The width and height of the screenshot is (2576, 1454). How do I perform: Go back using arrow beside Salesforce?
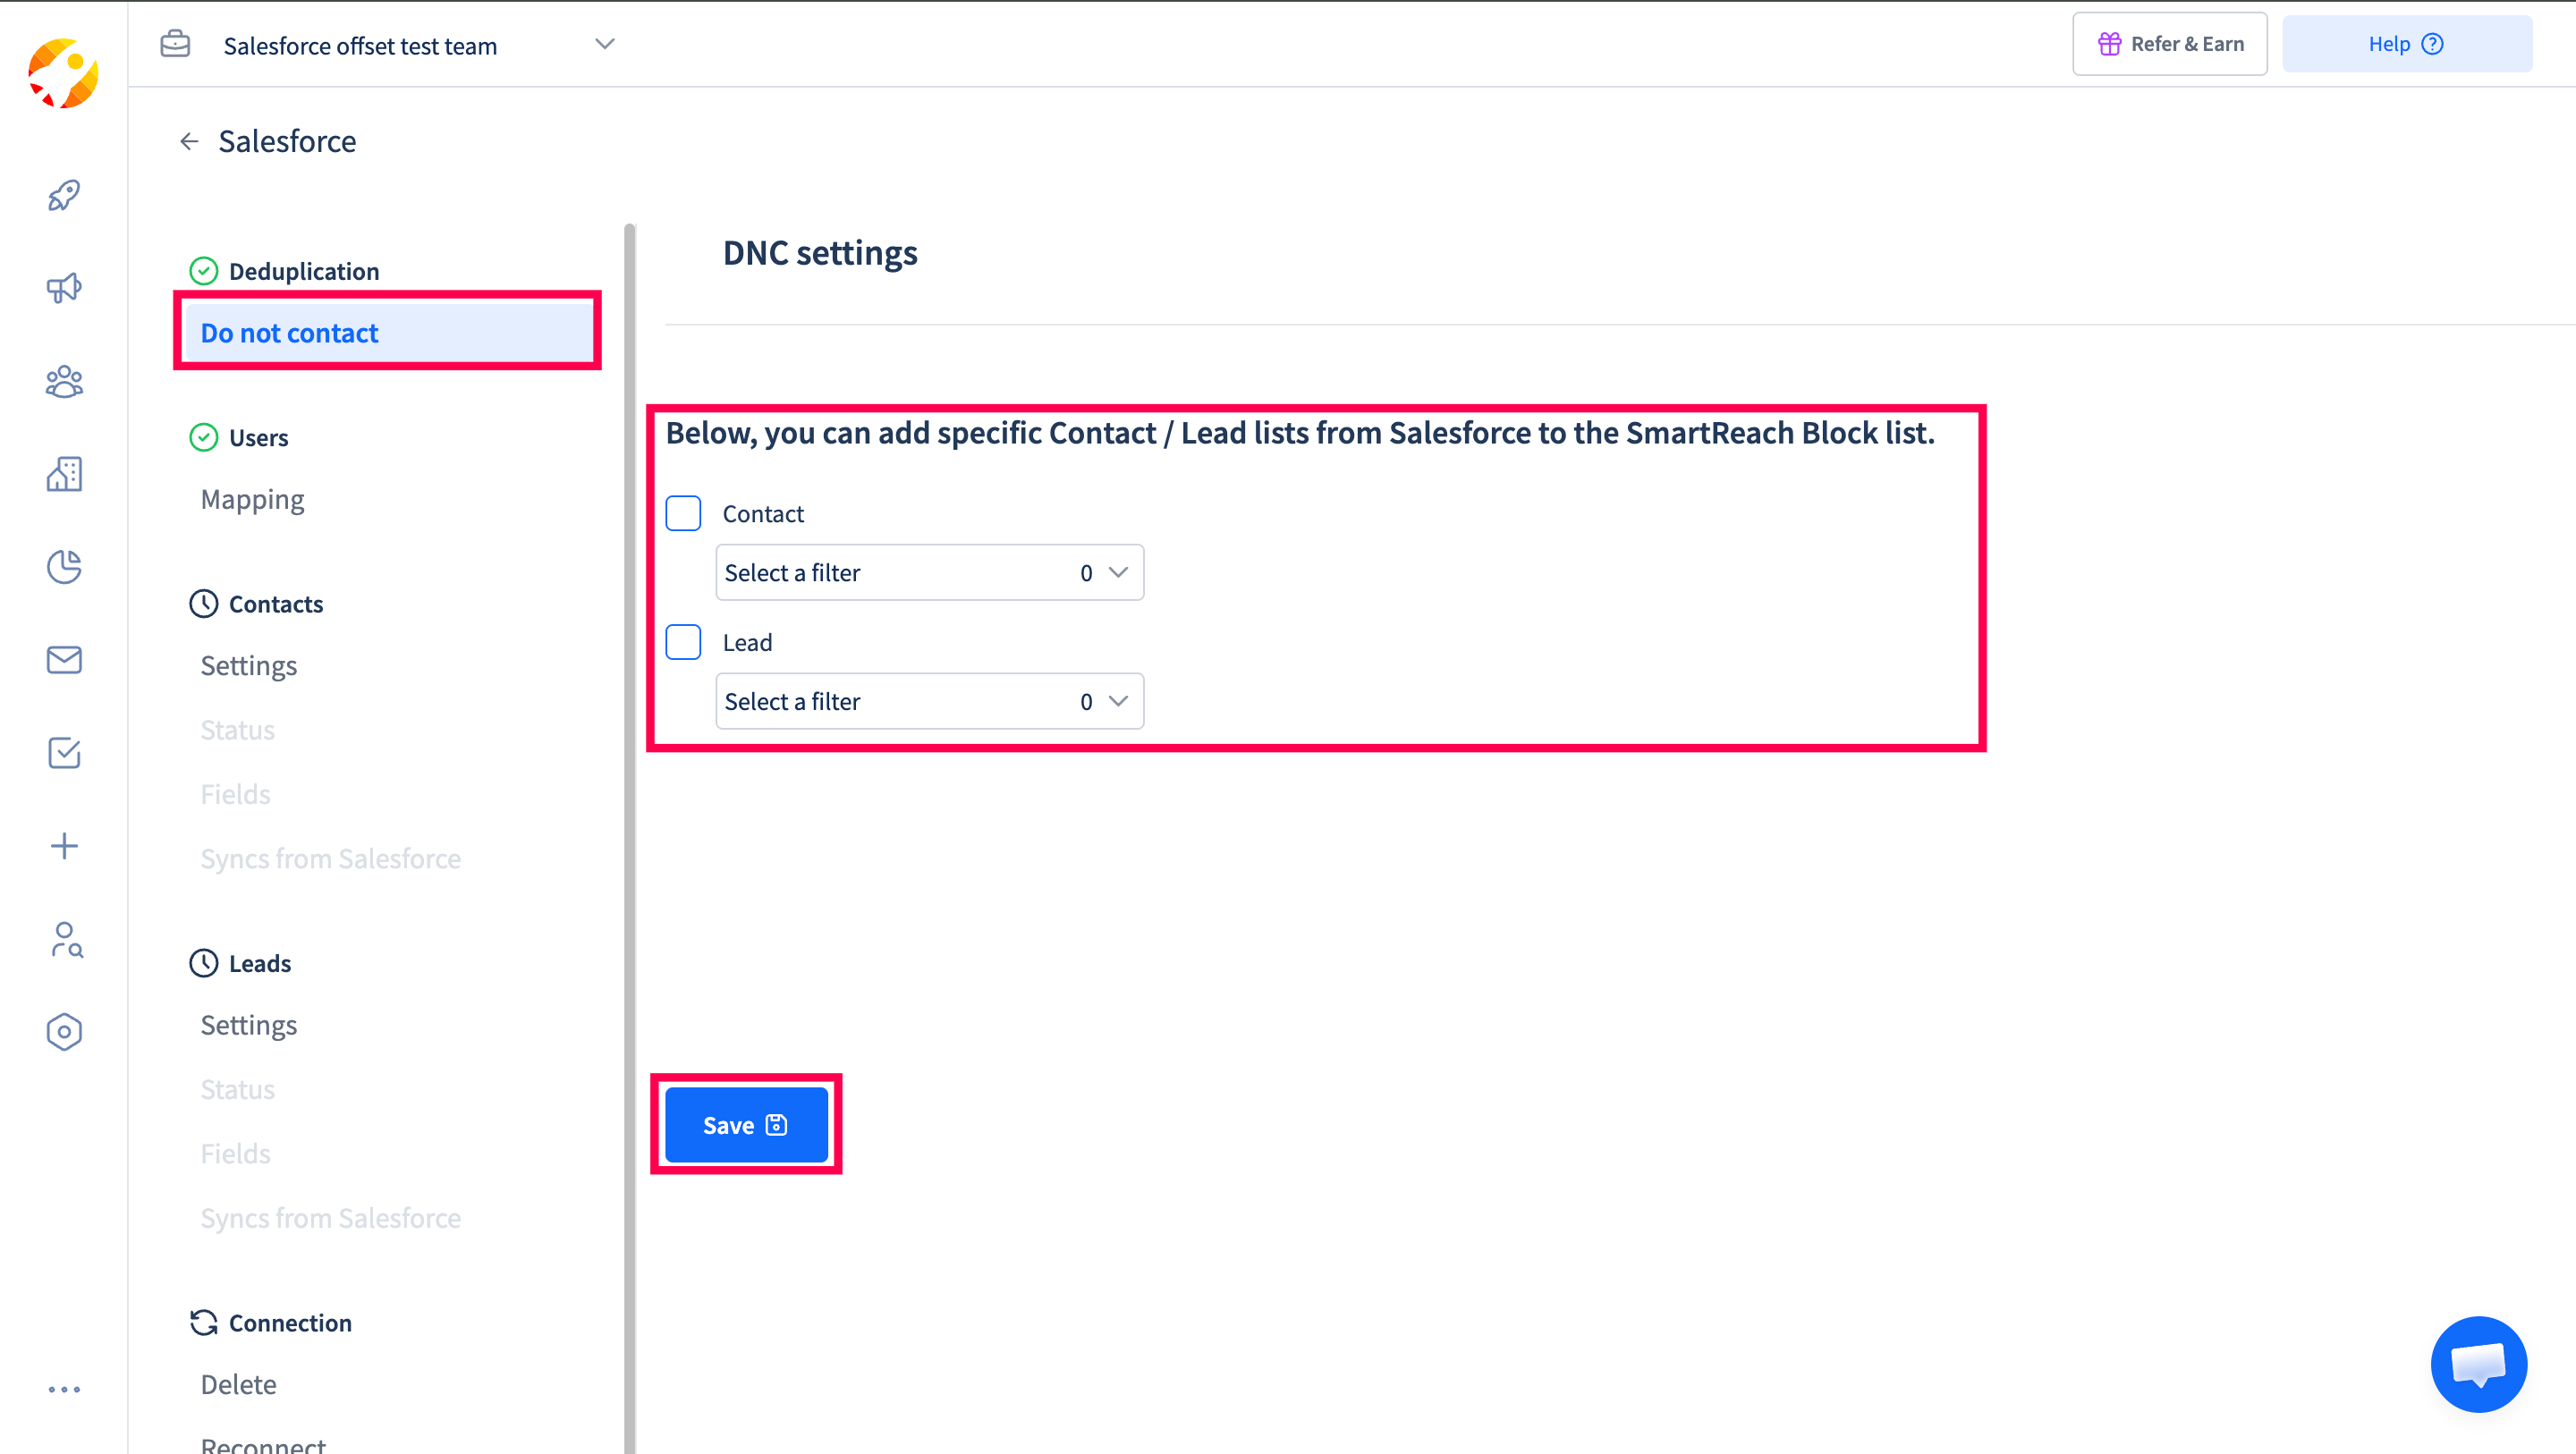click(x=189, y=141)
